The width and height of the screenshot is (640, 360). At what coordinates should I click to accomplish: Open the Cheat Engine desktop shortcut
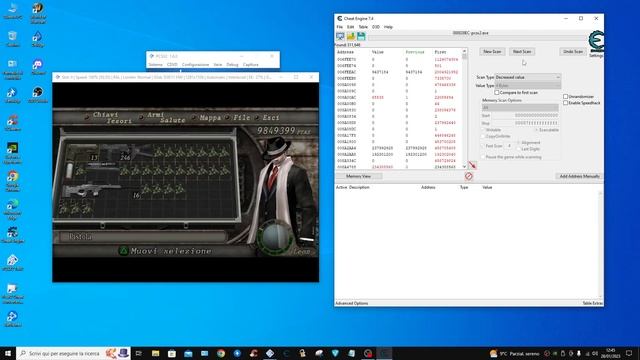(13, 235)
